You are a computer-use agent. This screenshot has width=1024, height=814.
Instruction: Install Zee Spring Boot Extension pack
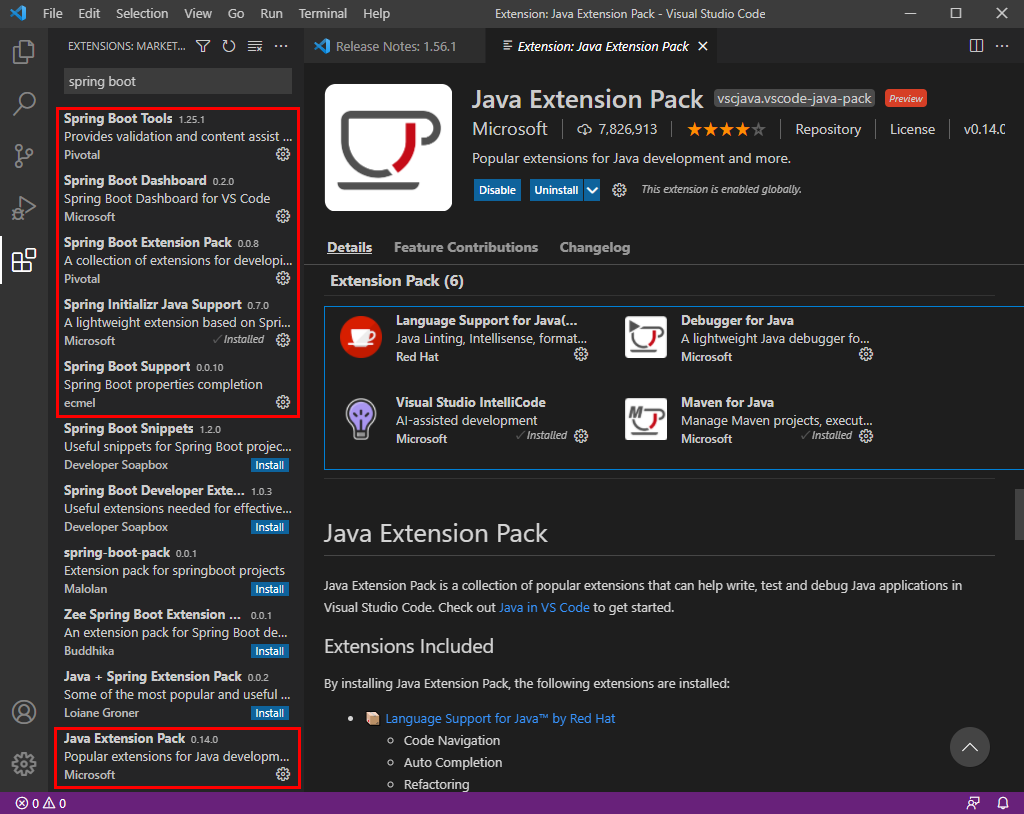(270, 651)
